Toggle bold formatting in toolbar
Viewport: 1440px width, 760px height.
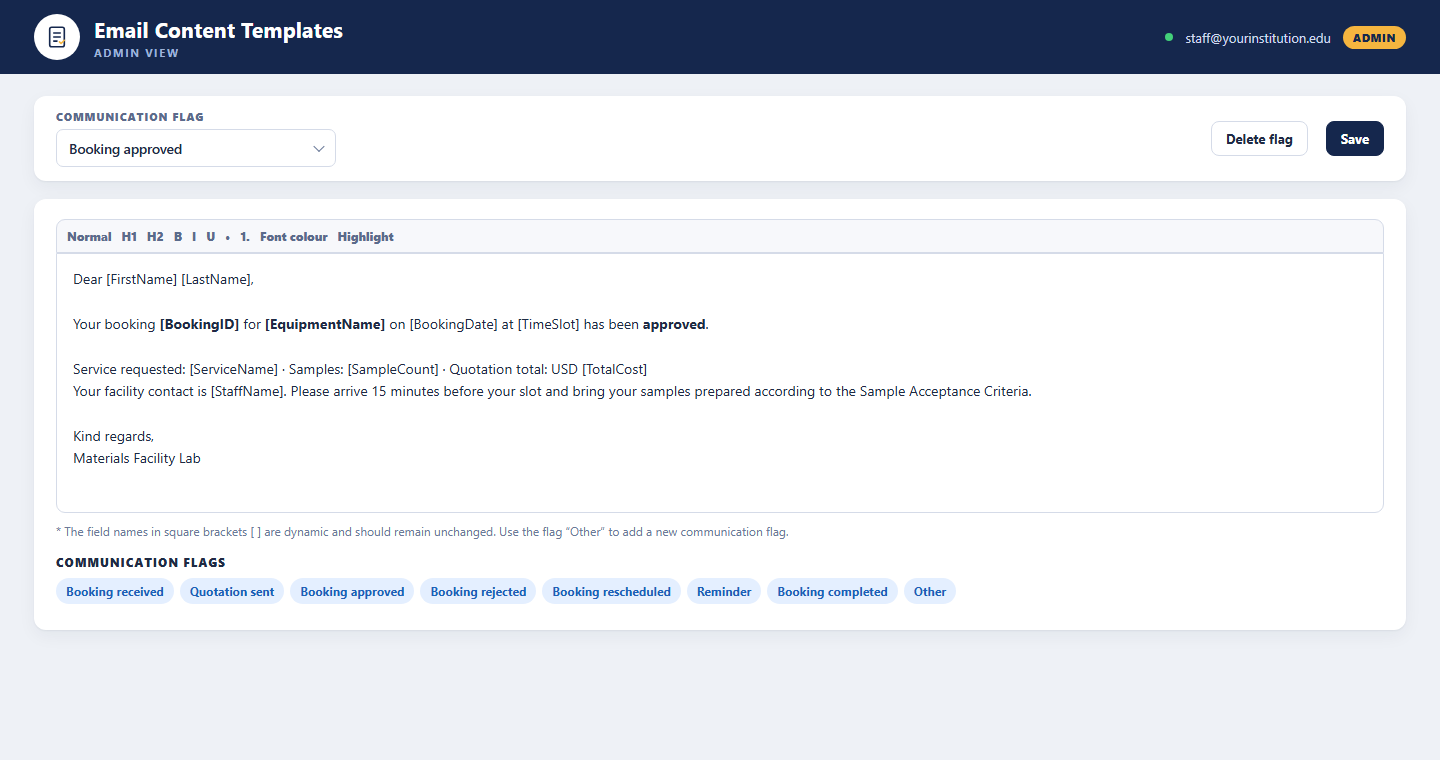point(178,237)
